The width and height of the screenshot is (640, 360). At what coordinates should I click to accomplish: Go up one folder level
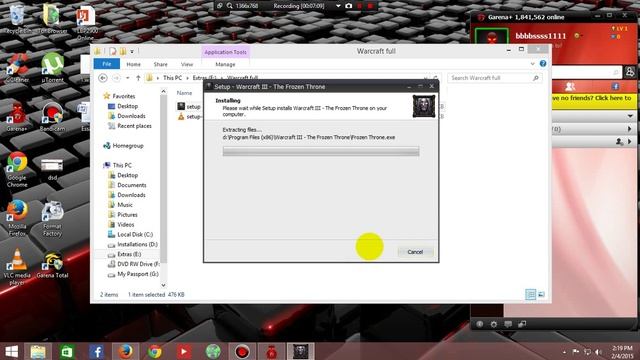[138, 78]
